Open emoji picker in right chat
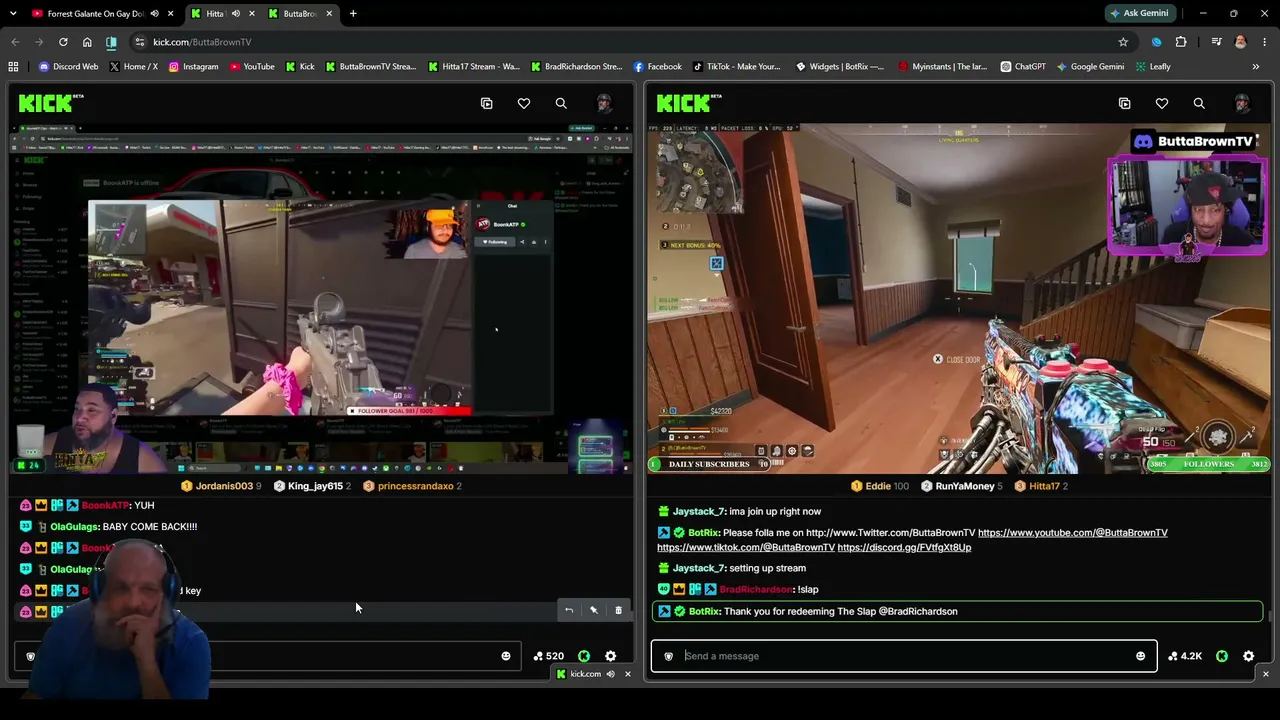 (1140, 656)
